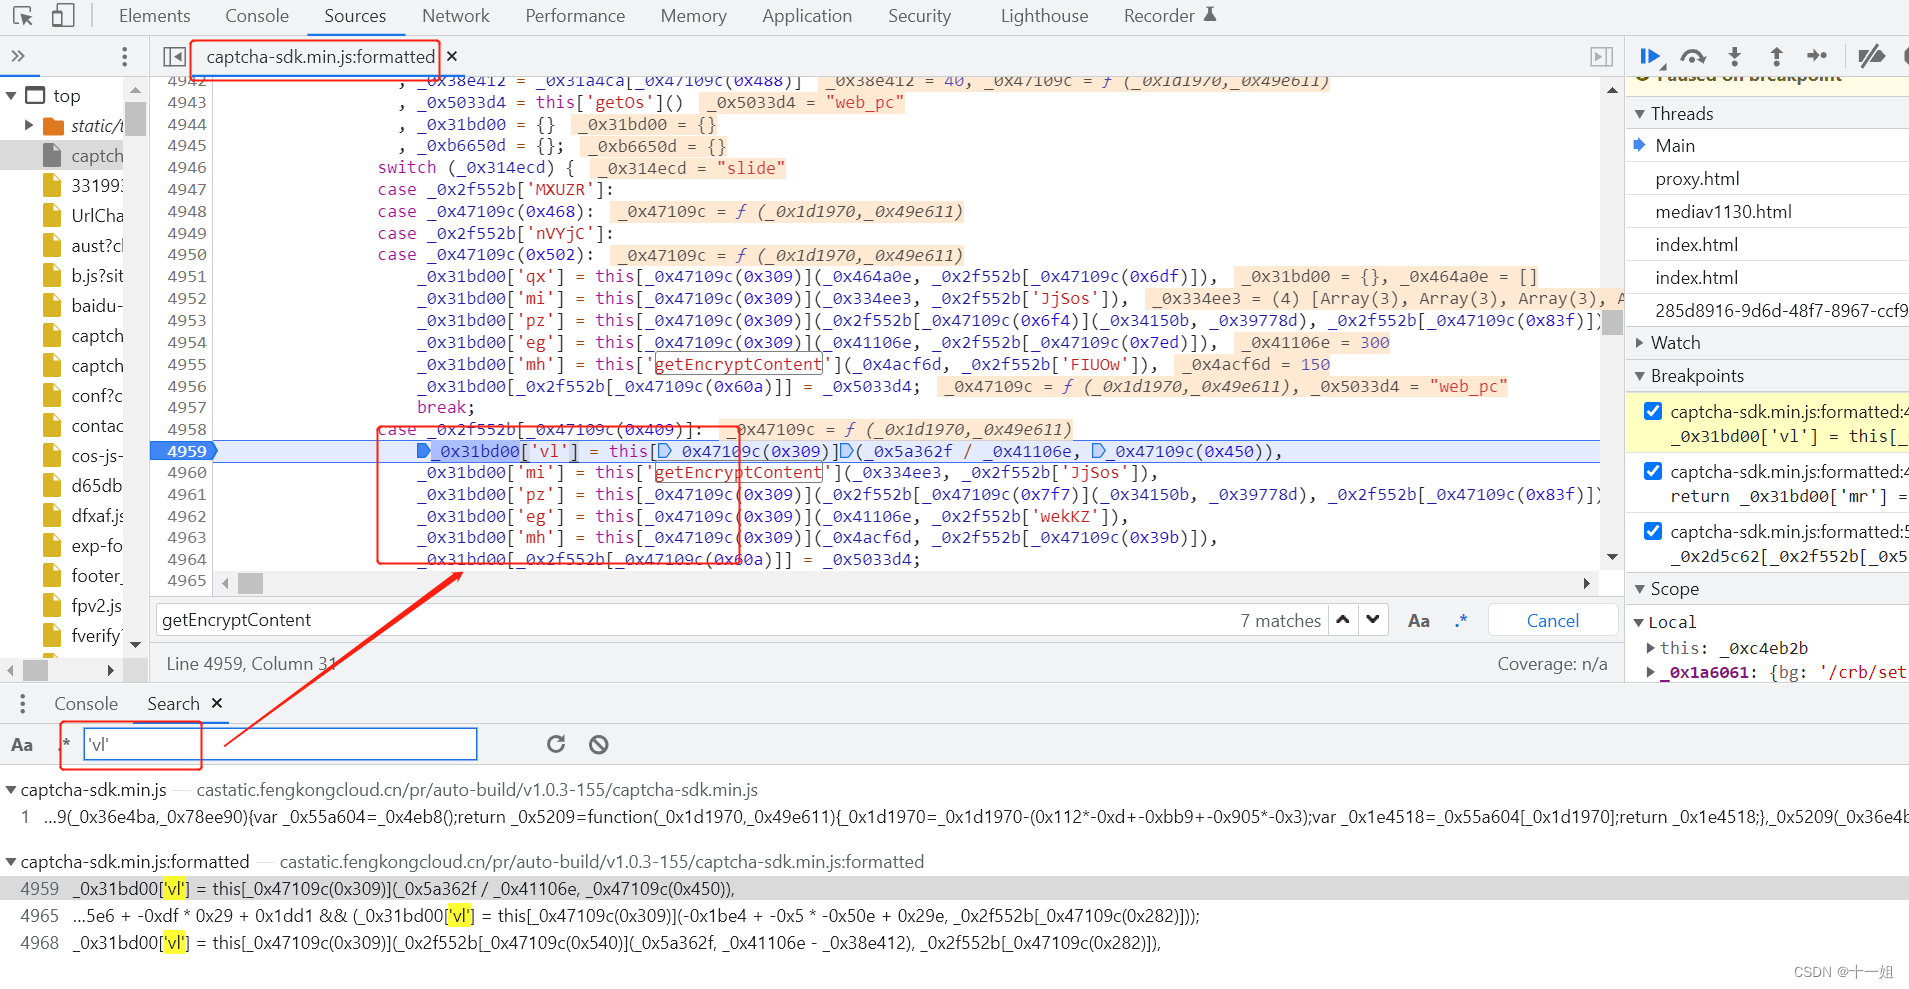Toggle match case in Search panel
This screenshot has height=989, width=1909.
(22, 745)
